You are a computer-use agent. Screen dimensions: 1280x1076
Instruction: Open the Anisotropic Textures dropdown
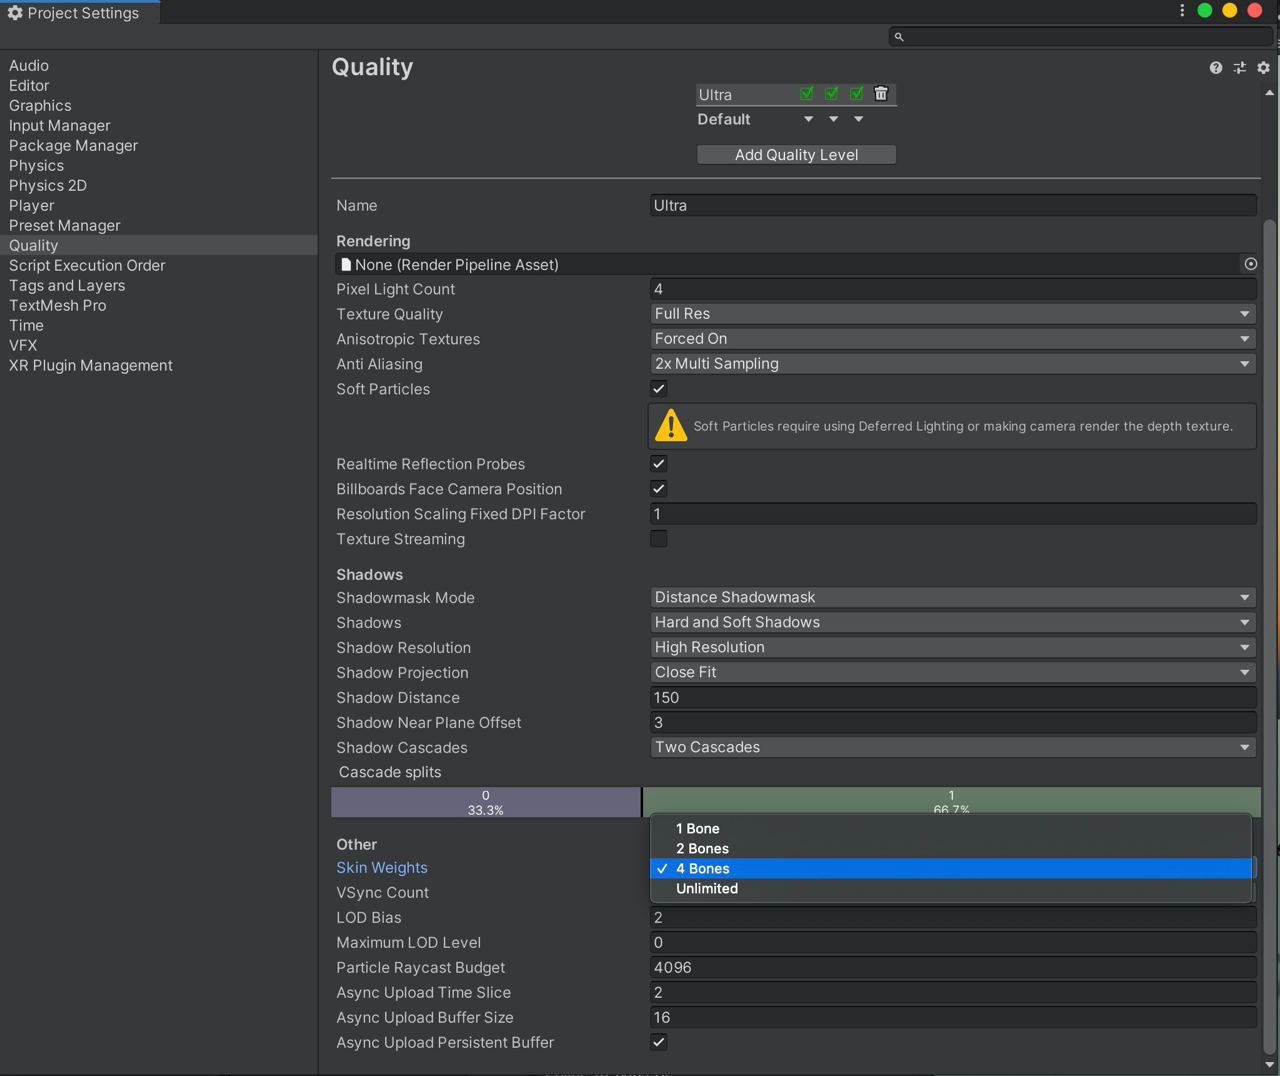953,338
